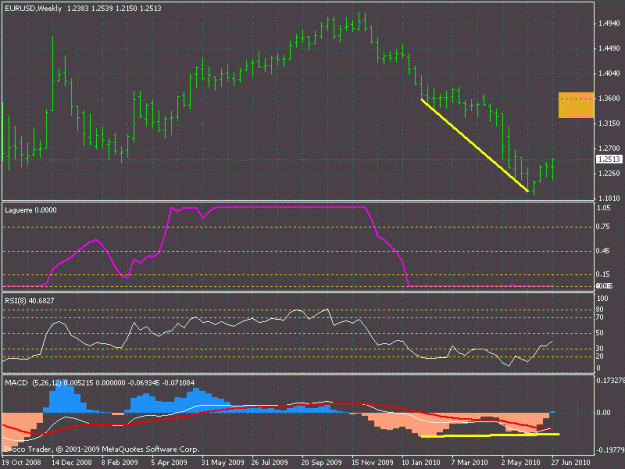Click price scale value 1.4040
The height and width of the screenshot is (469, 625).
pyautogui.click(x=609, y=73)
